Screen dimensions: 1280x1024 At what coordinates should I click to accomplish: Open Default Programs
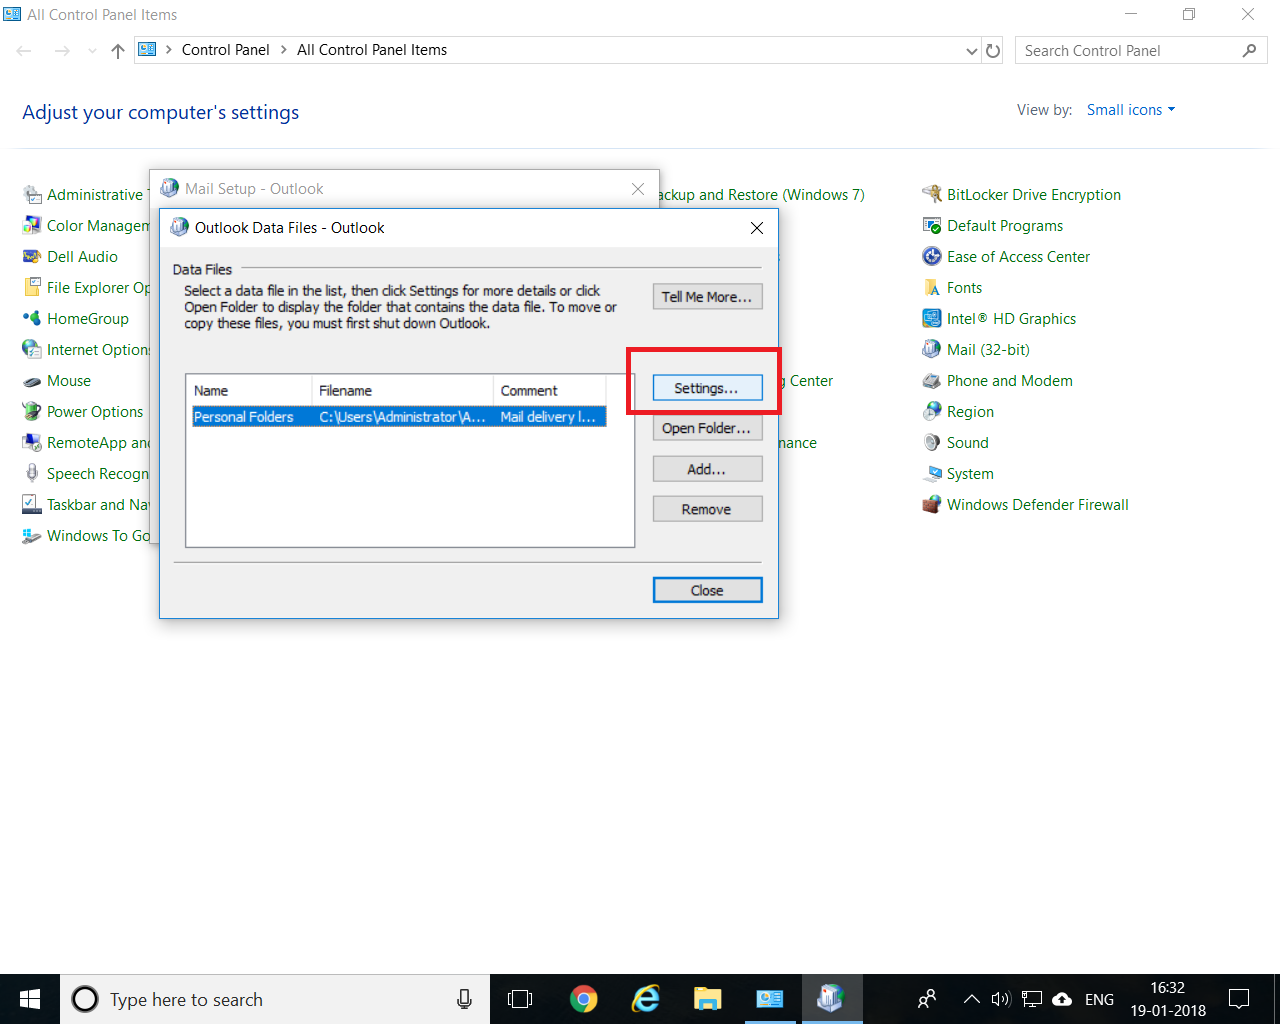(1005, 226)
